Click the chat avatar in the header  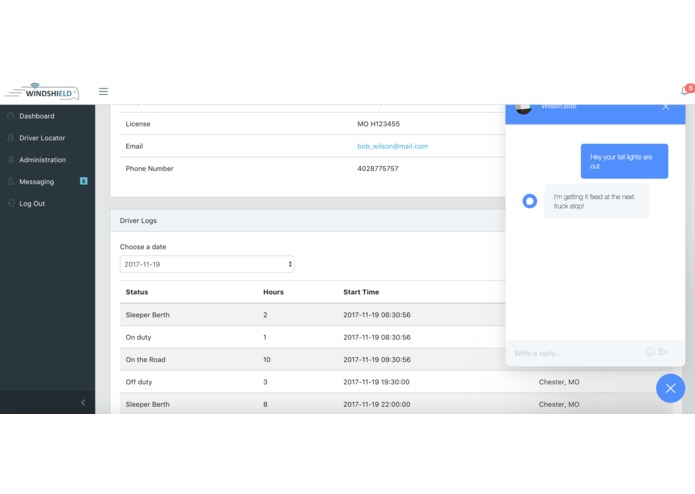(x=523, y=109)
